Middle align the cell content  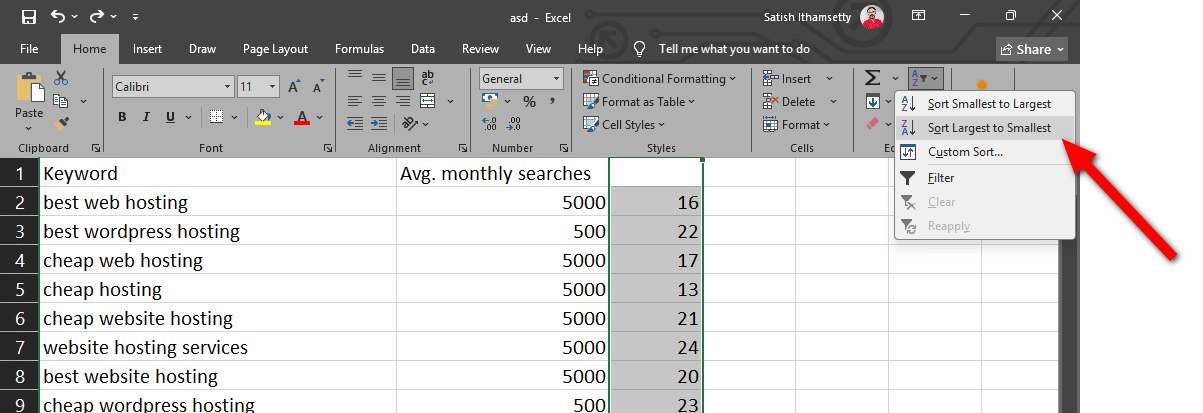pos(379,78)
